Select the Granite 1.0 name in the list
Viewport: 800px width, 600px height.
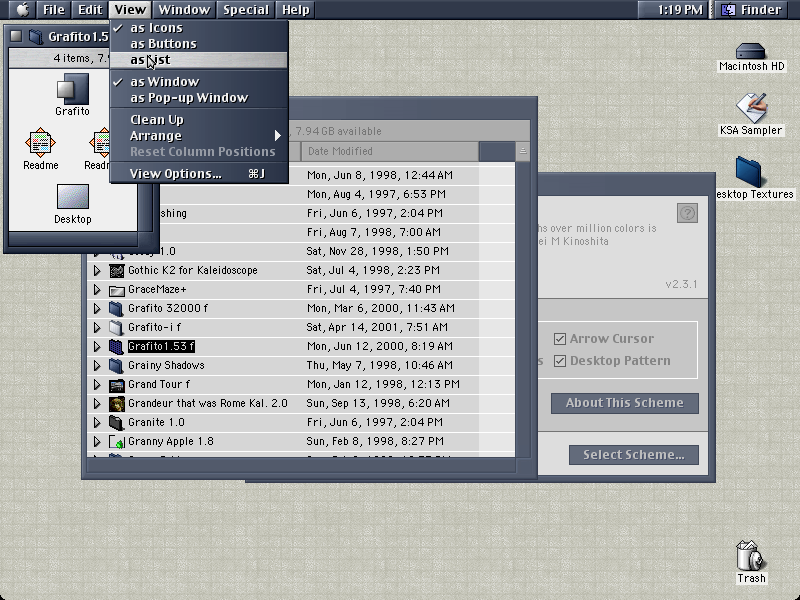pyautogui.click(x=156, y=422)
